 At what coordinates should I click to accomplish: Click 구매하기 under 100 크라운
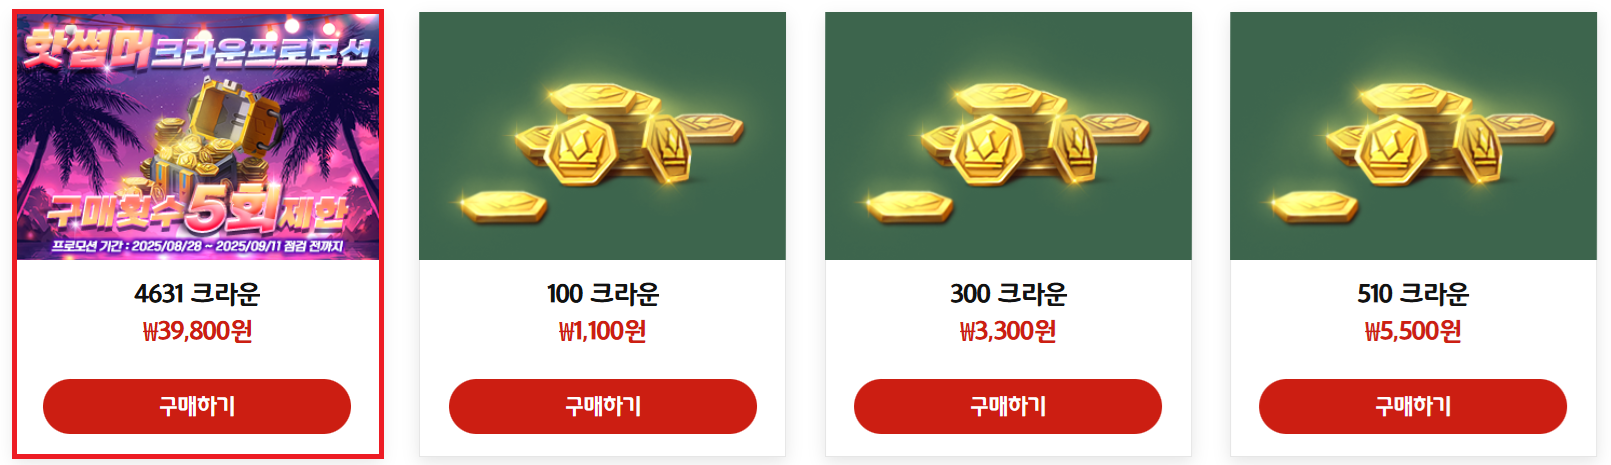coord(603,406)
